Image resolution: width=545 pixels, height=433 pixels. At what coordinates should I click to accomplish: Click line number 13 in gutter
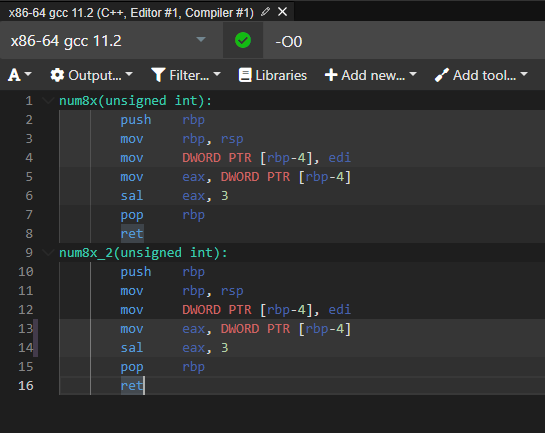[26, 329]
